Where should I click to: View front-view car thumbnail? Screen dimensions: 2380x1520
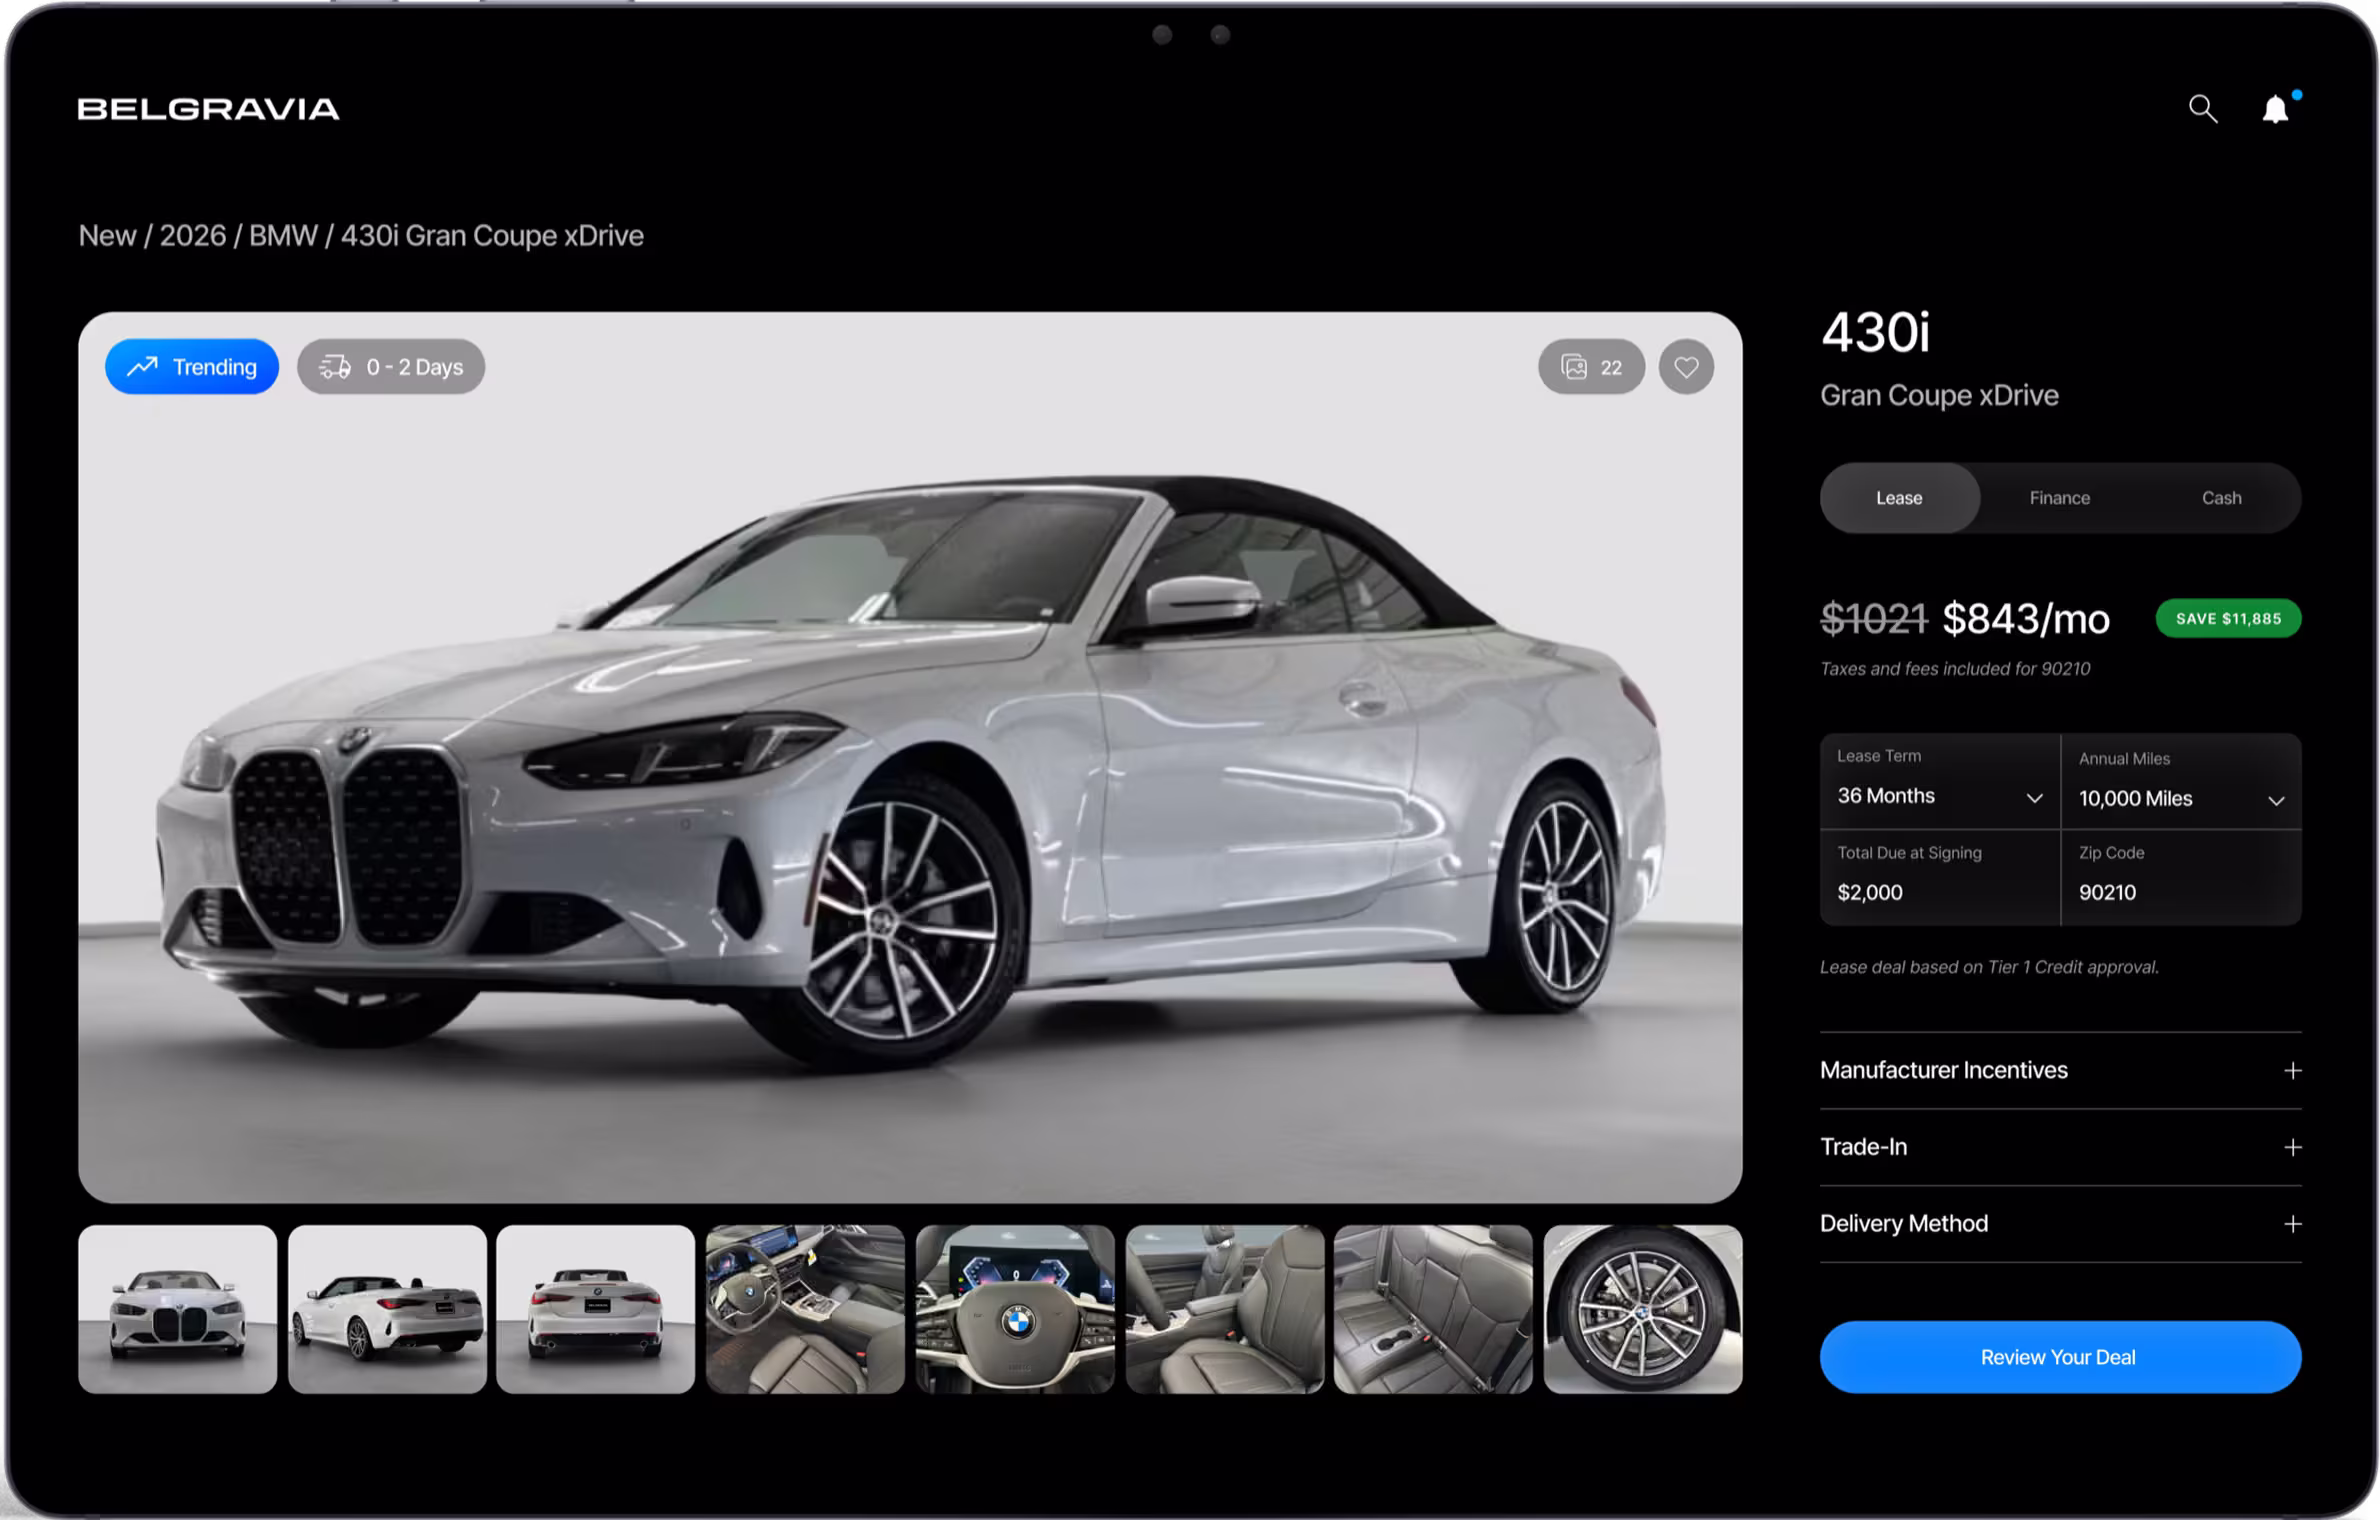pyautogui.click(x=177, y=1309)
